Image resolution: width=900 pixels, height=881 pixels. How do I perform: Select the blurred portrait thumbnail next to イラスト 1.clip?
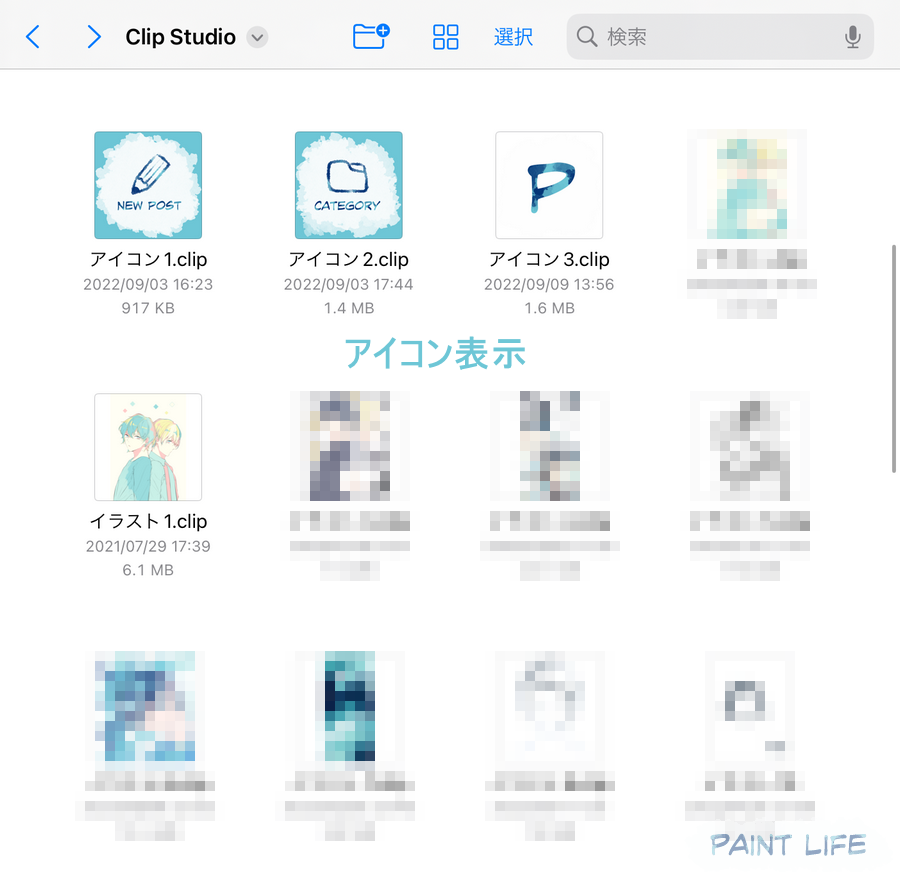tap(348, 447)
